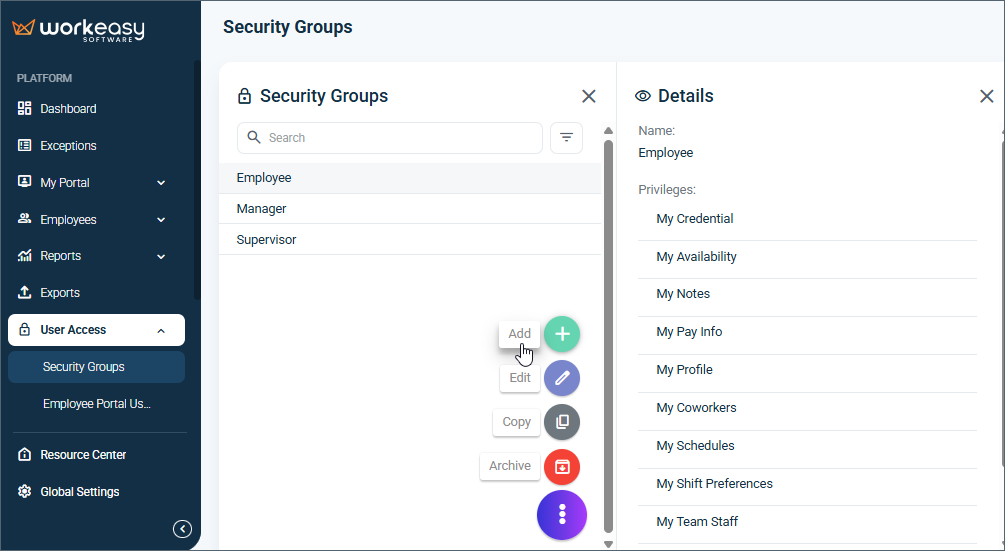This screenshot has height=551, width=1005.
Task: Click the security groups list scrollbar
Action: click(x=608, y=336)
